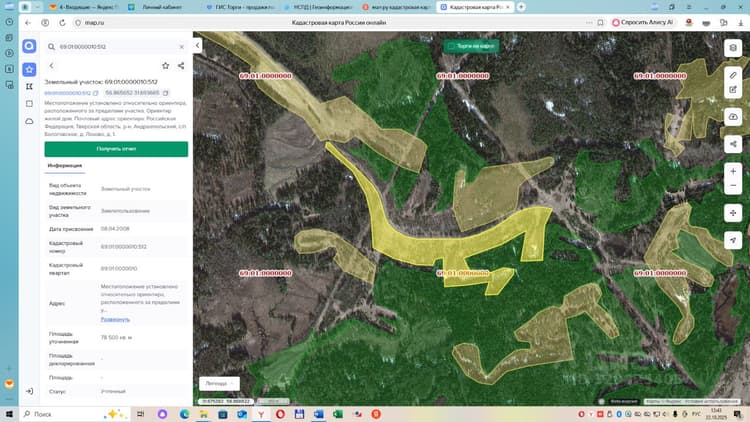This screenshot has height=422, width=750.
Task: Click the blue cadastral number link
Action: (x=67, y=93)
